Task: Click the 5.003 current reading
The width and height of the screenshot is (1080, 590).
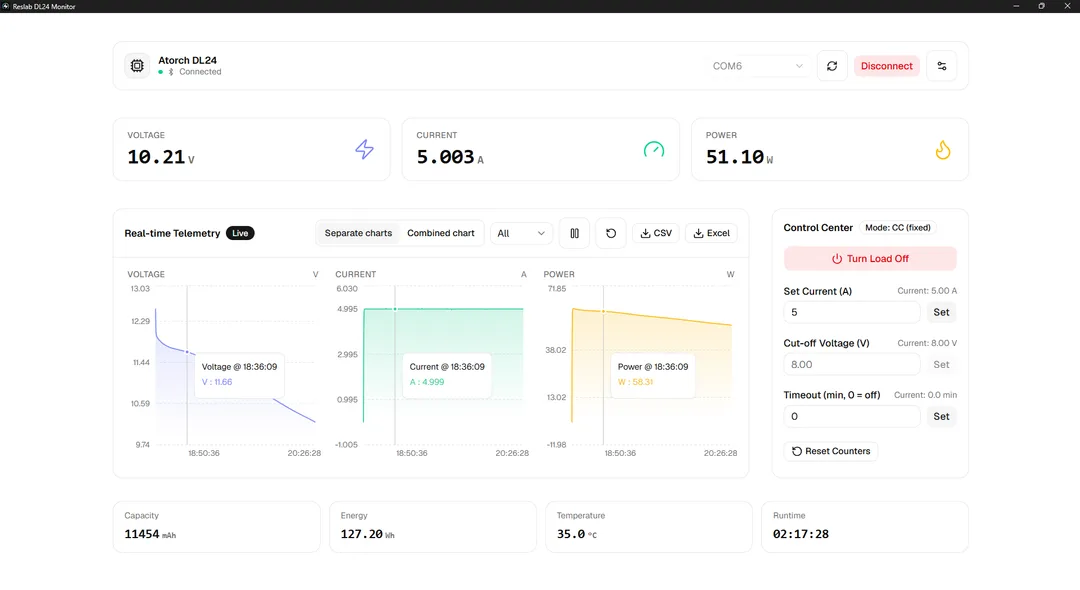Action: coord(446,157)
